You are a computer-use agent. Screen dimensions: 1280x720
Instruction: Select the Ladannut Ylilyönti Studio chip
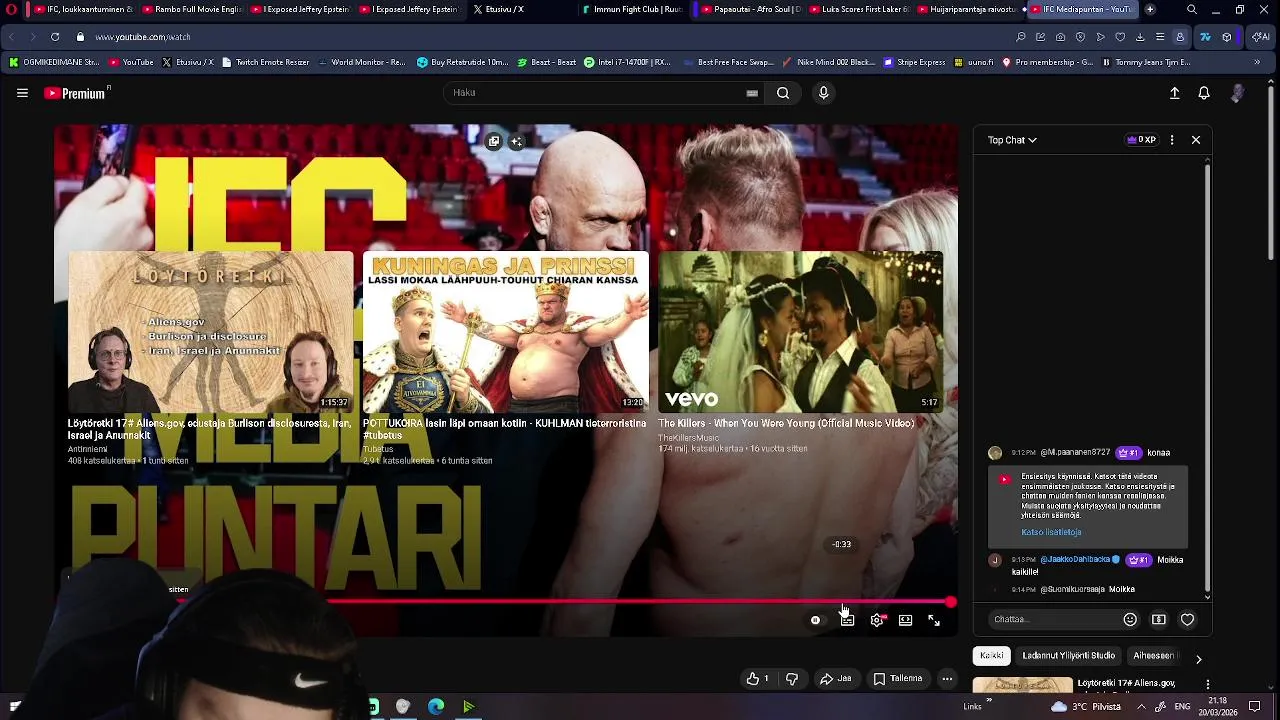(x=1068, y=656)
